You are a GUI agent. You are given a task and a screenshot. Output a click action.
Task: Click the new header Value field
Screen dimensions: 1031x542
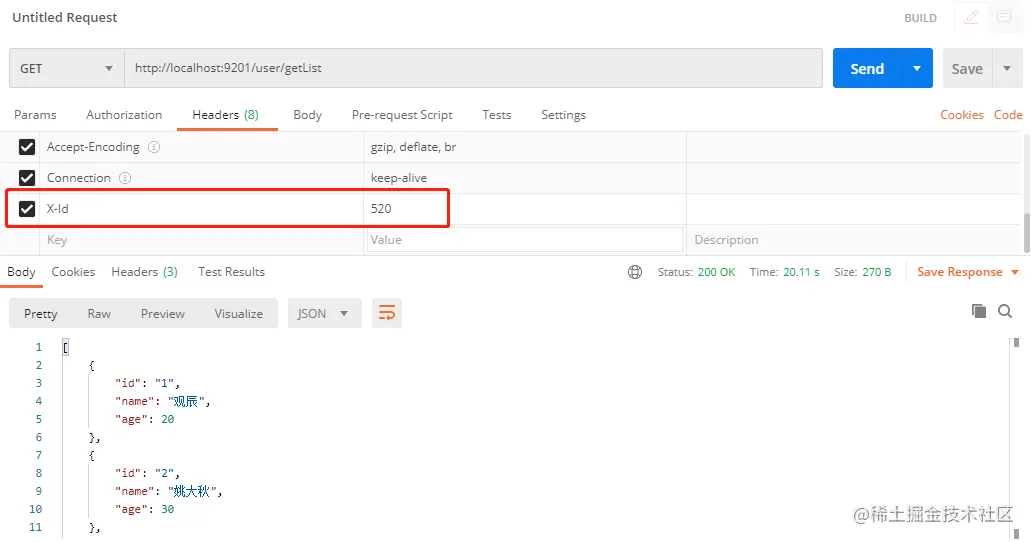click(525, 240)
